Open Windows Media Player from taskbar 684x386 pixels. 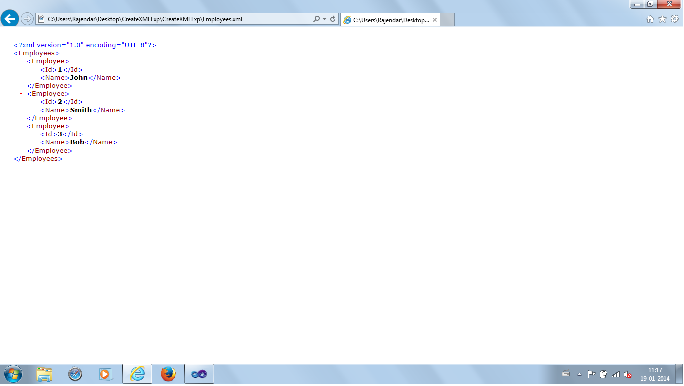(105, 374)
